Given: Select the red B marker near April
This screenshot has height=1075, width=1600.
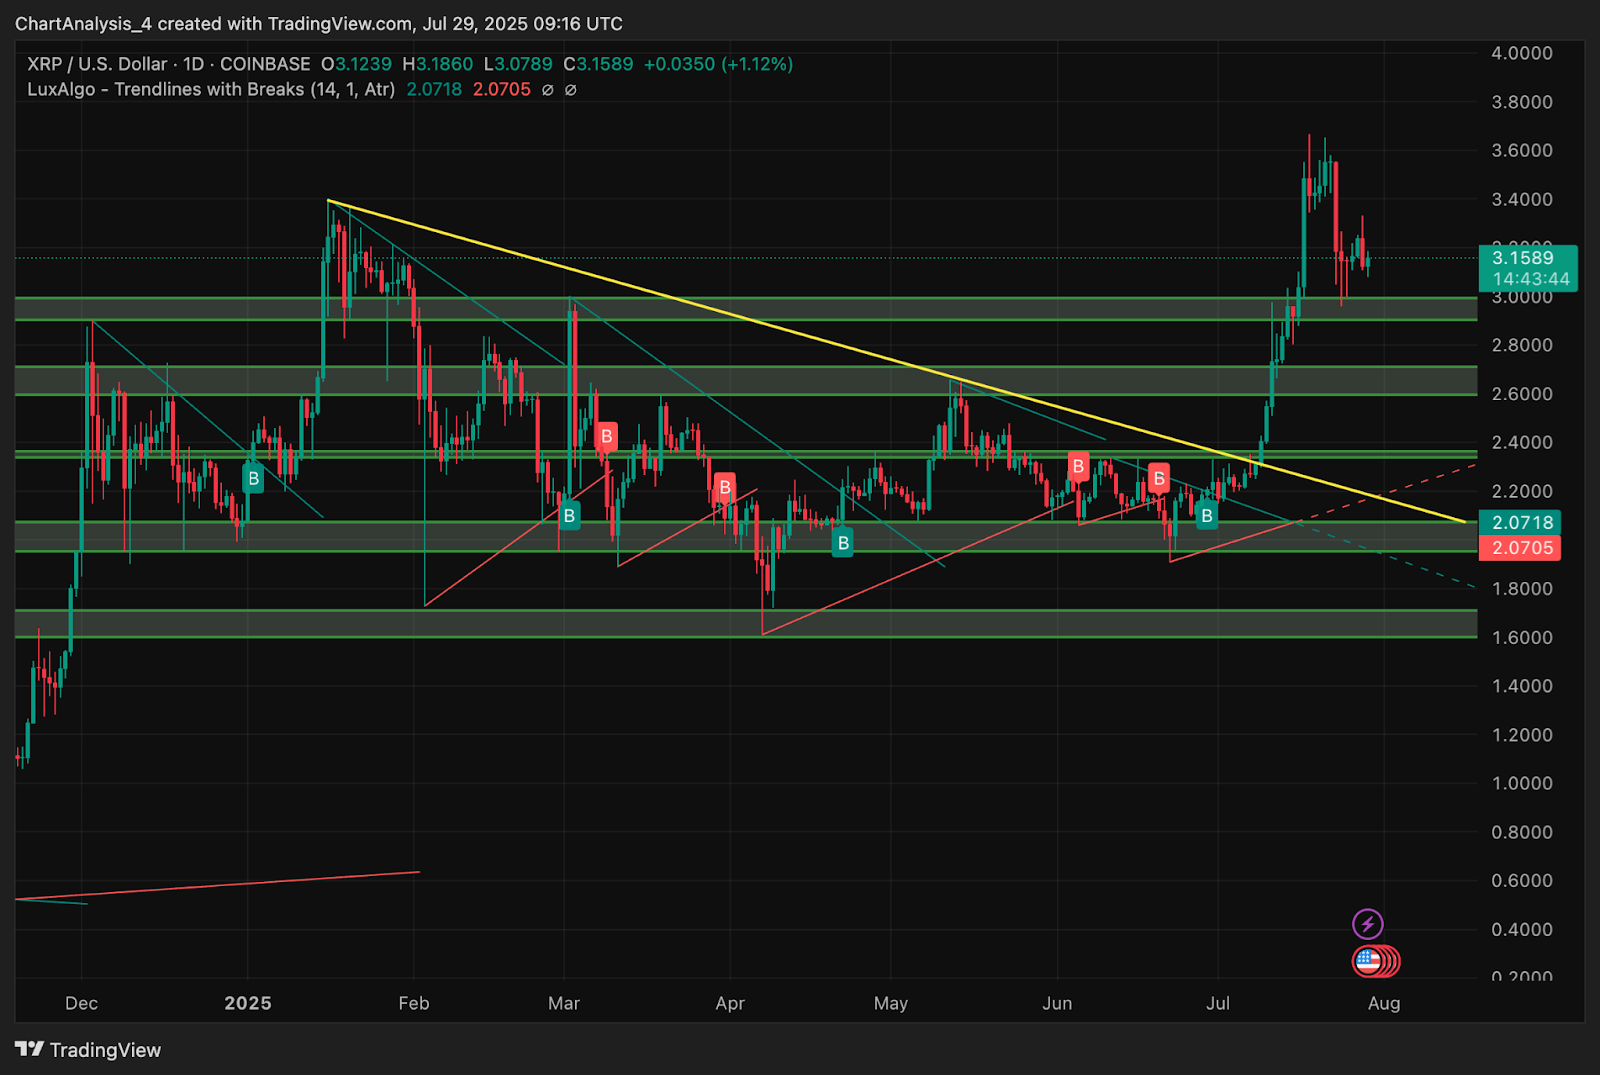Looking at the screenshot, I should pyautogui.click(x=724, y=488).
